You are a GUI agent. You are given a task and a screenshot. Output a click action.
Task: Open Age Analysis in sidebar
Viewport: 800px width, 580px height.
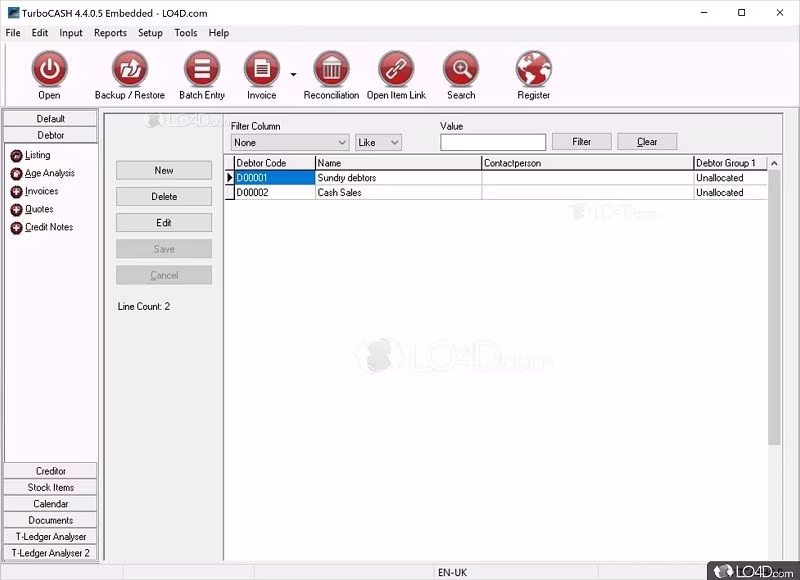(43, 173)
